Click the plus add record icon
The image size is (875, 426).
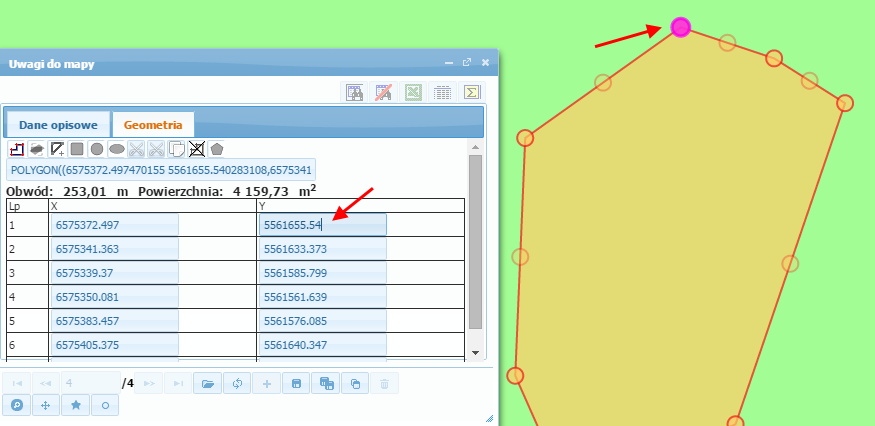click(x=267, y=384)
